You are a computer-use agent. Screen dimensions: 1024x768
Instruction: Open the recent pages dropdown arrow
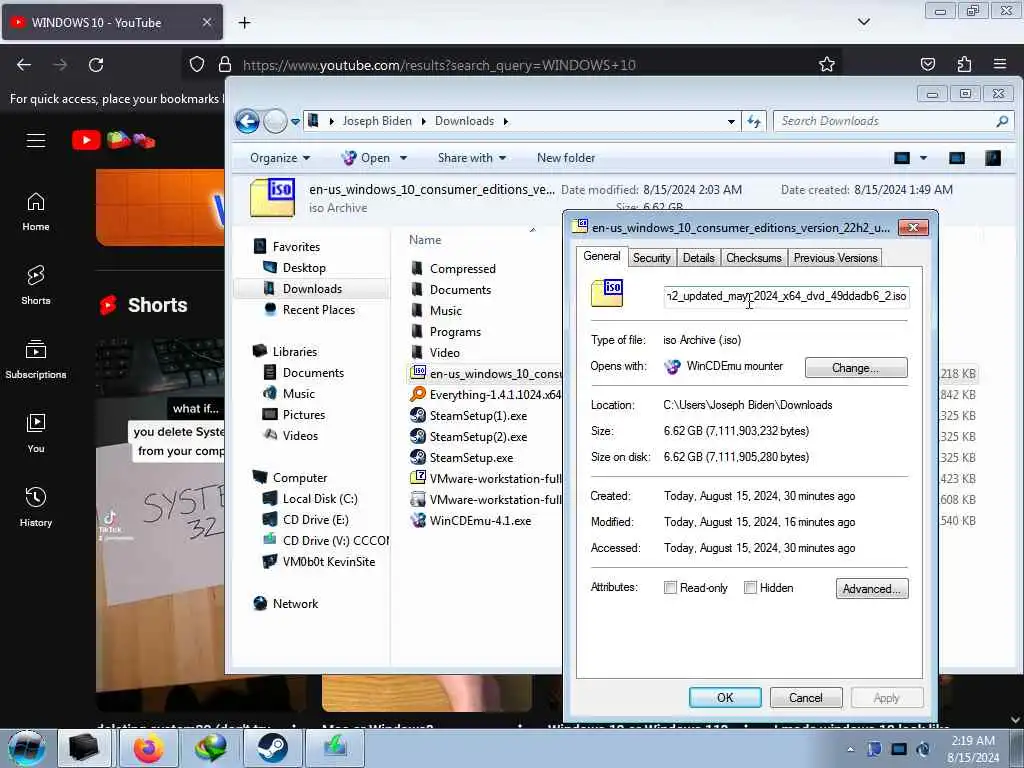[295, 121]
